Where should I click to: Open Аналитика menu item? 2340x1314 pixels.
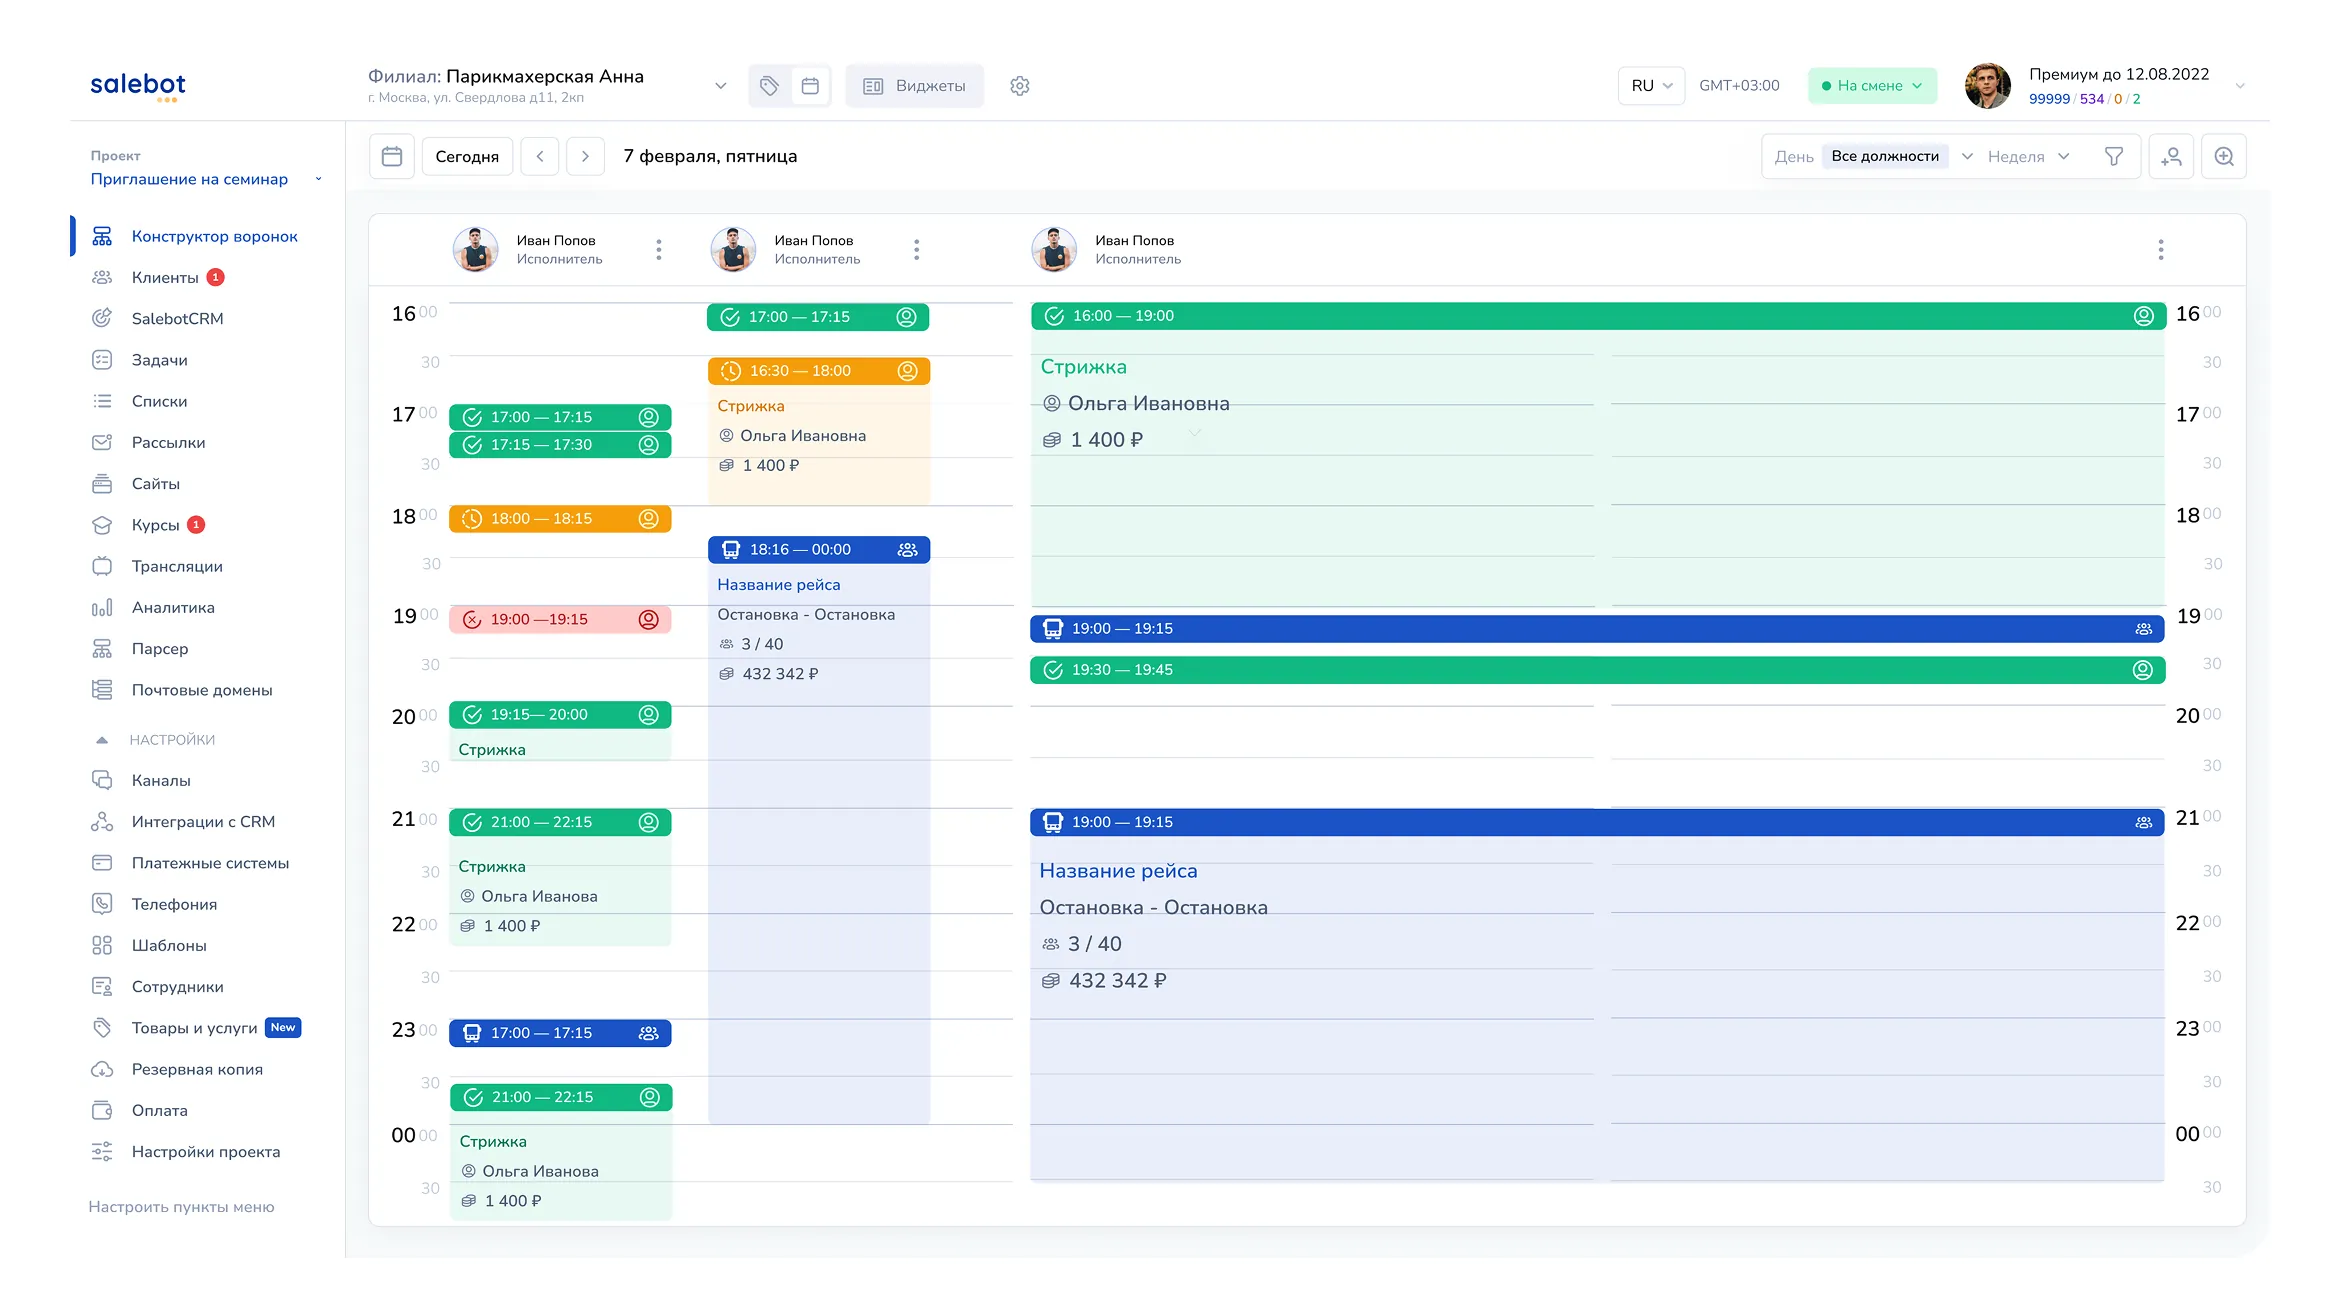[173, 607]
